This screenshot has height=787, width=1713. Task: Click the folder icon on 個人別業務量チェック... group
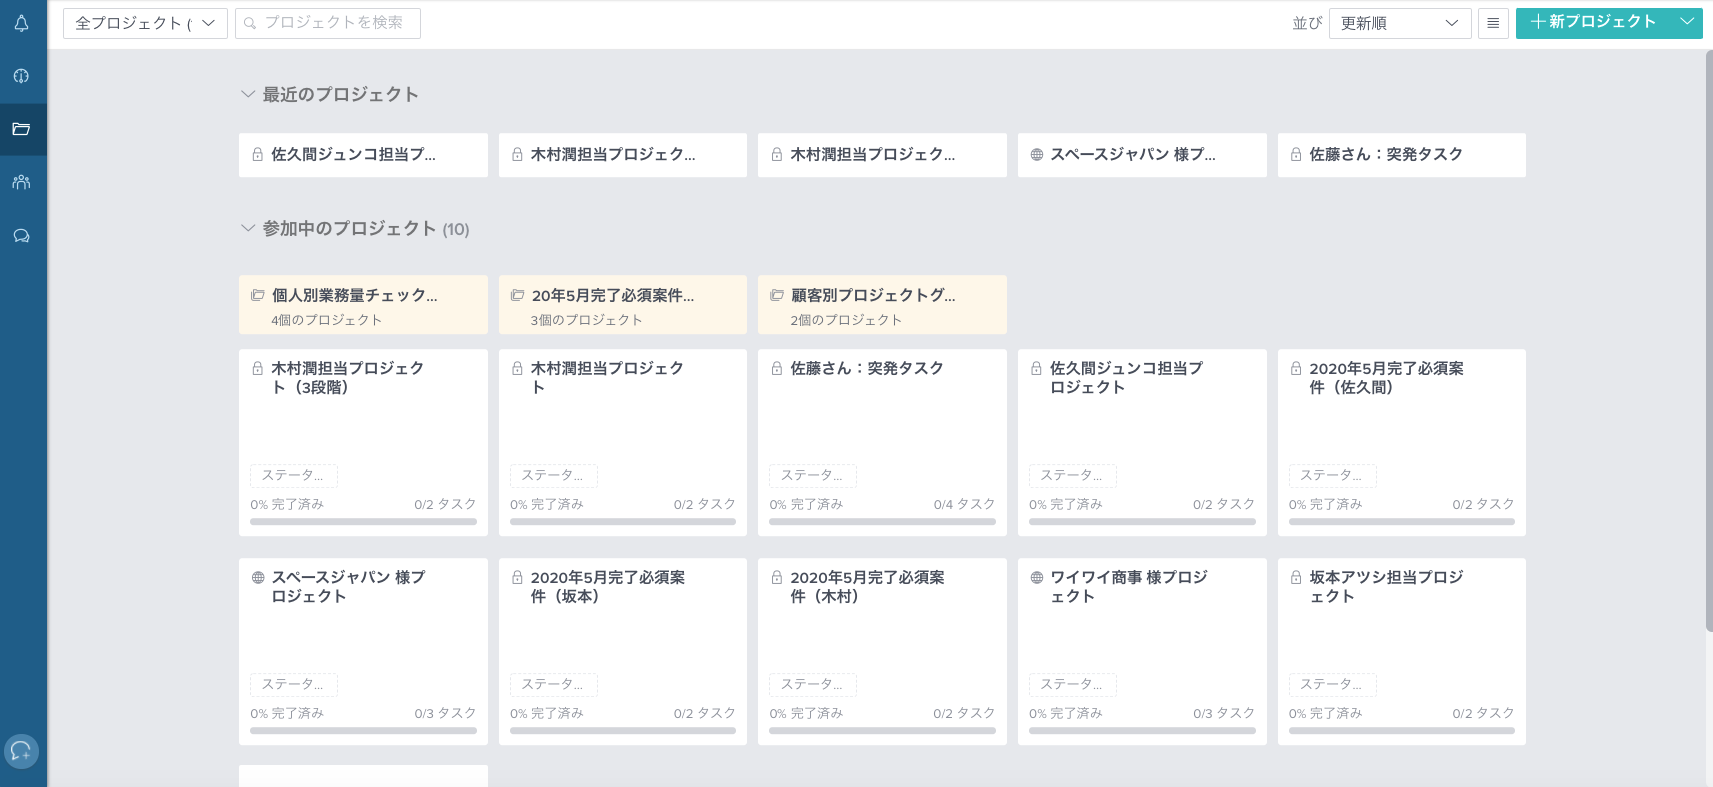click(x=258, y=295)
